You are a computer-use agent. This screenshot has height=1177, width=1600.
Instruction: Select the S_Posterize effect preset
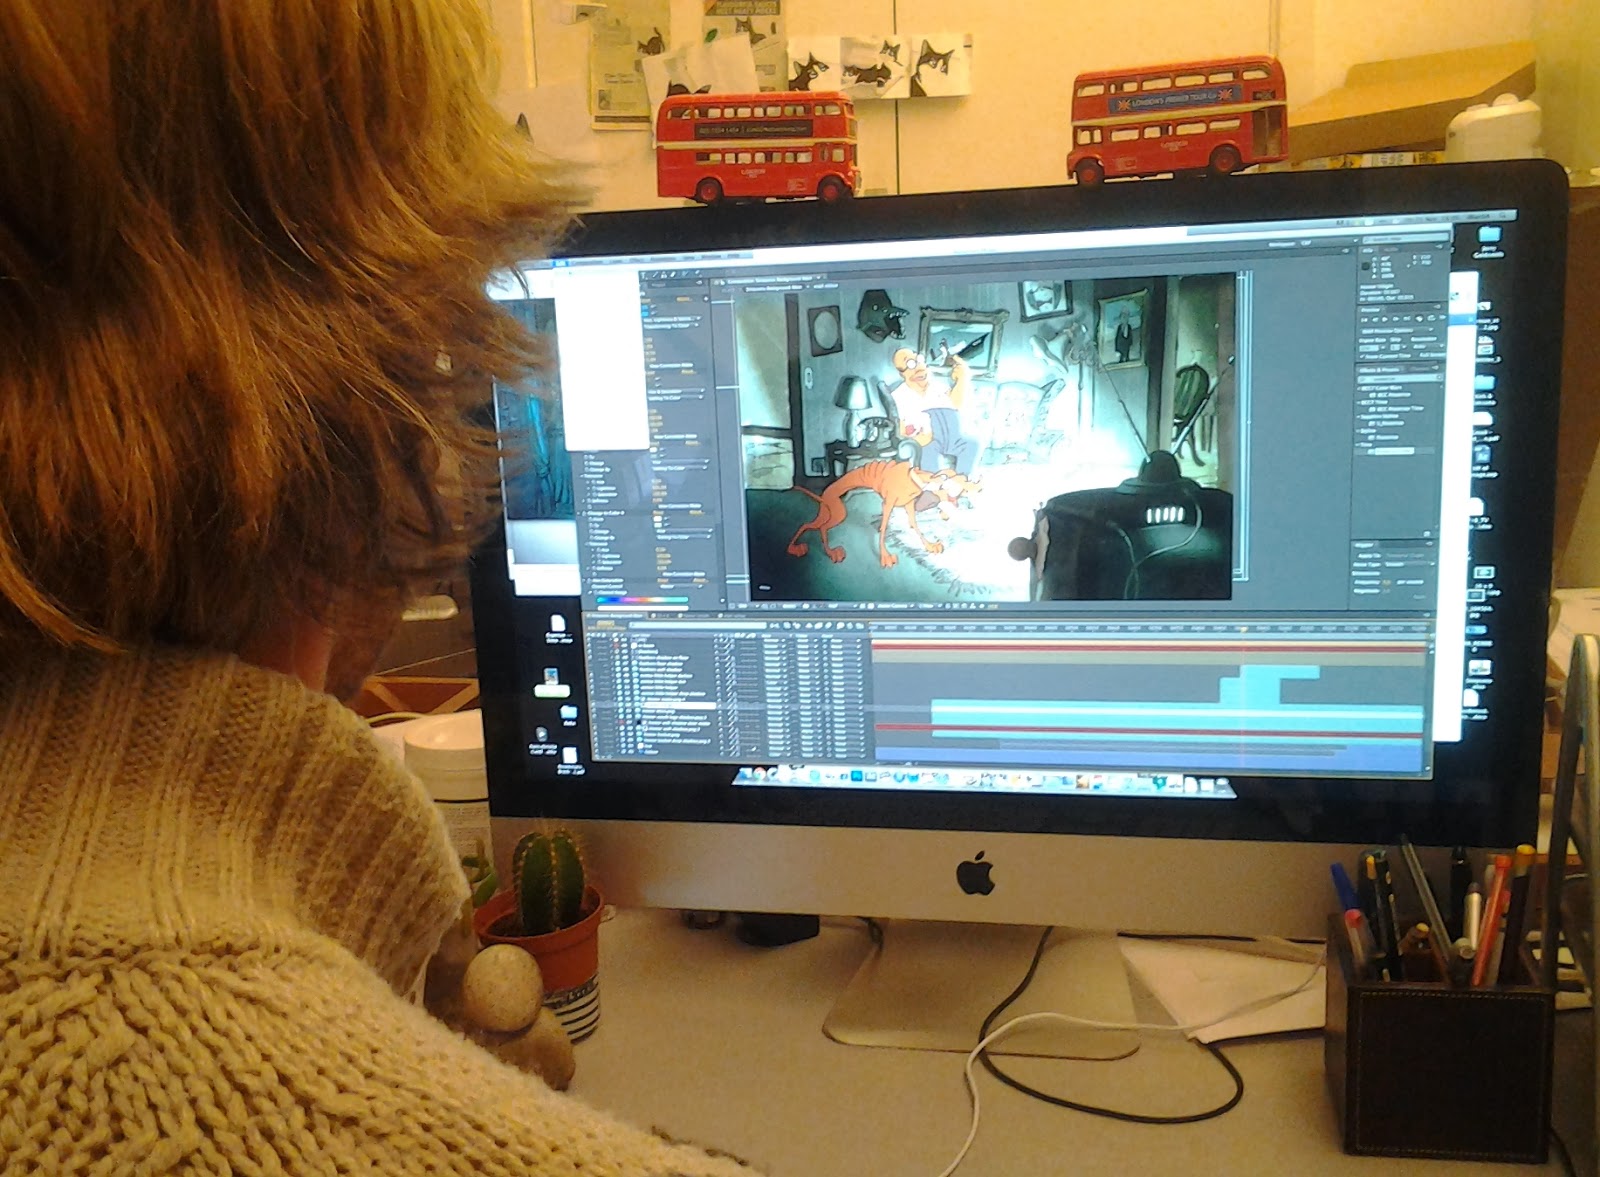tap(1388, 422)
